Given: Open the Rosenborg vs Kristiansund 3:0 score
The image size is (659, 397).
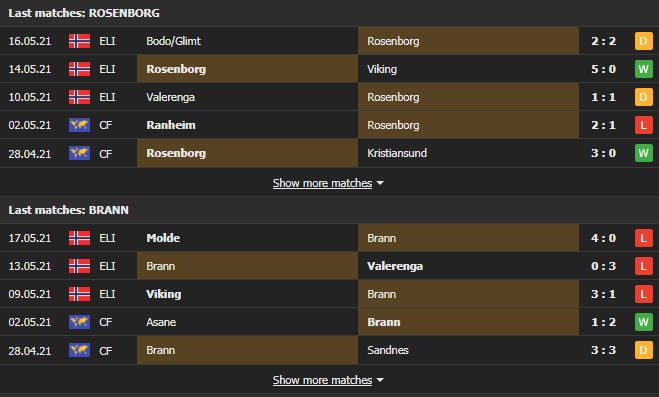Looking at the screenshot, I should [604, 153].
